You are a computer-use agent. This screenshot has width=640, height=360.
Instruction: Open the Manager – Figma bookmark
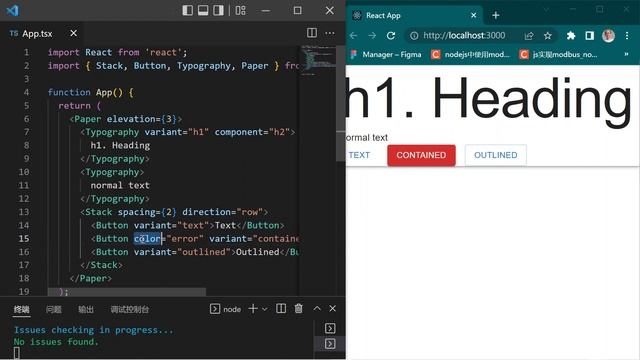point(386,54)
